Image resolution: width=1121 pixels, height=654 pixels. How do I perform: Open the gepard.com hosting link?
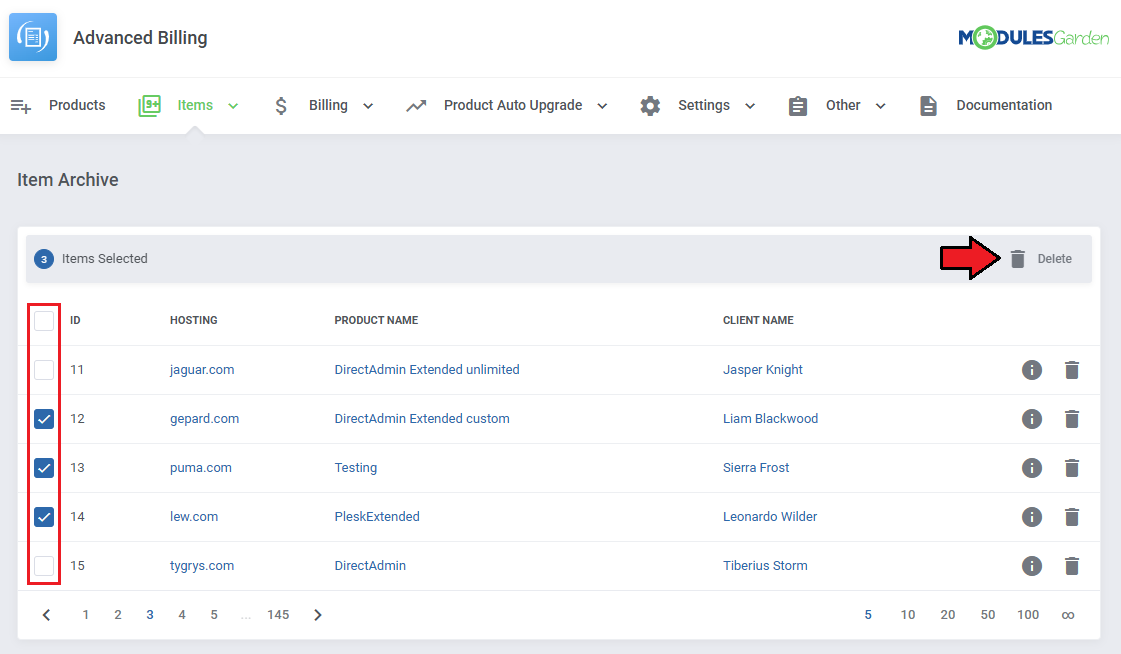(204, 419)
